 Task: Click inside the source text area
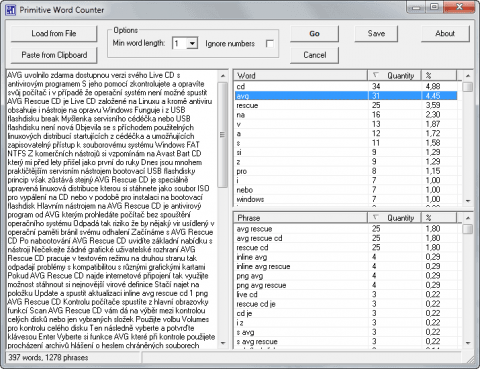pyautogui.click(x=112, y=209)
